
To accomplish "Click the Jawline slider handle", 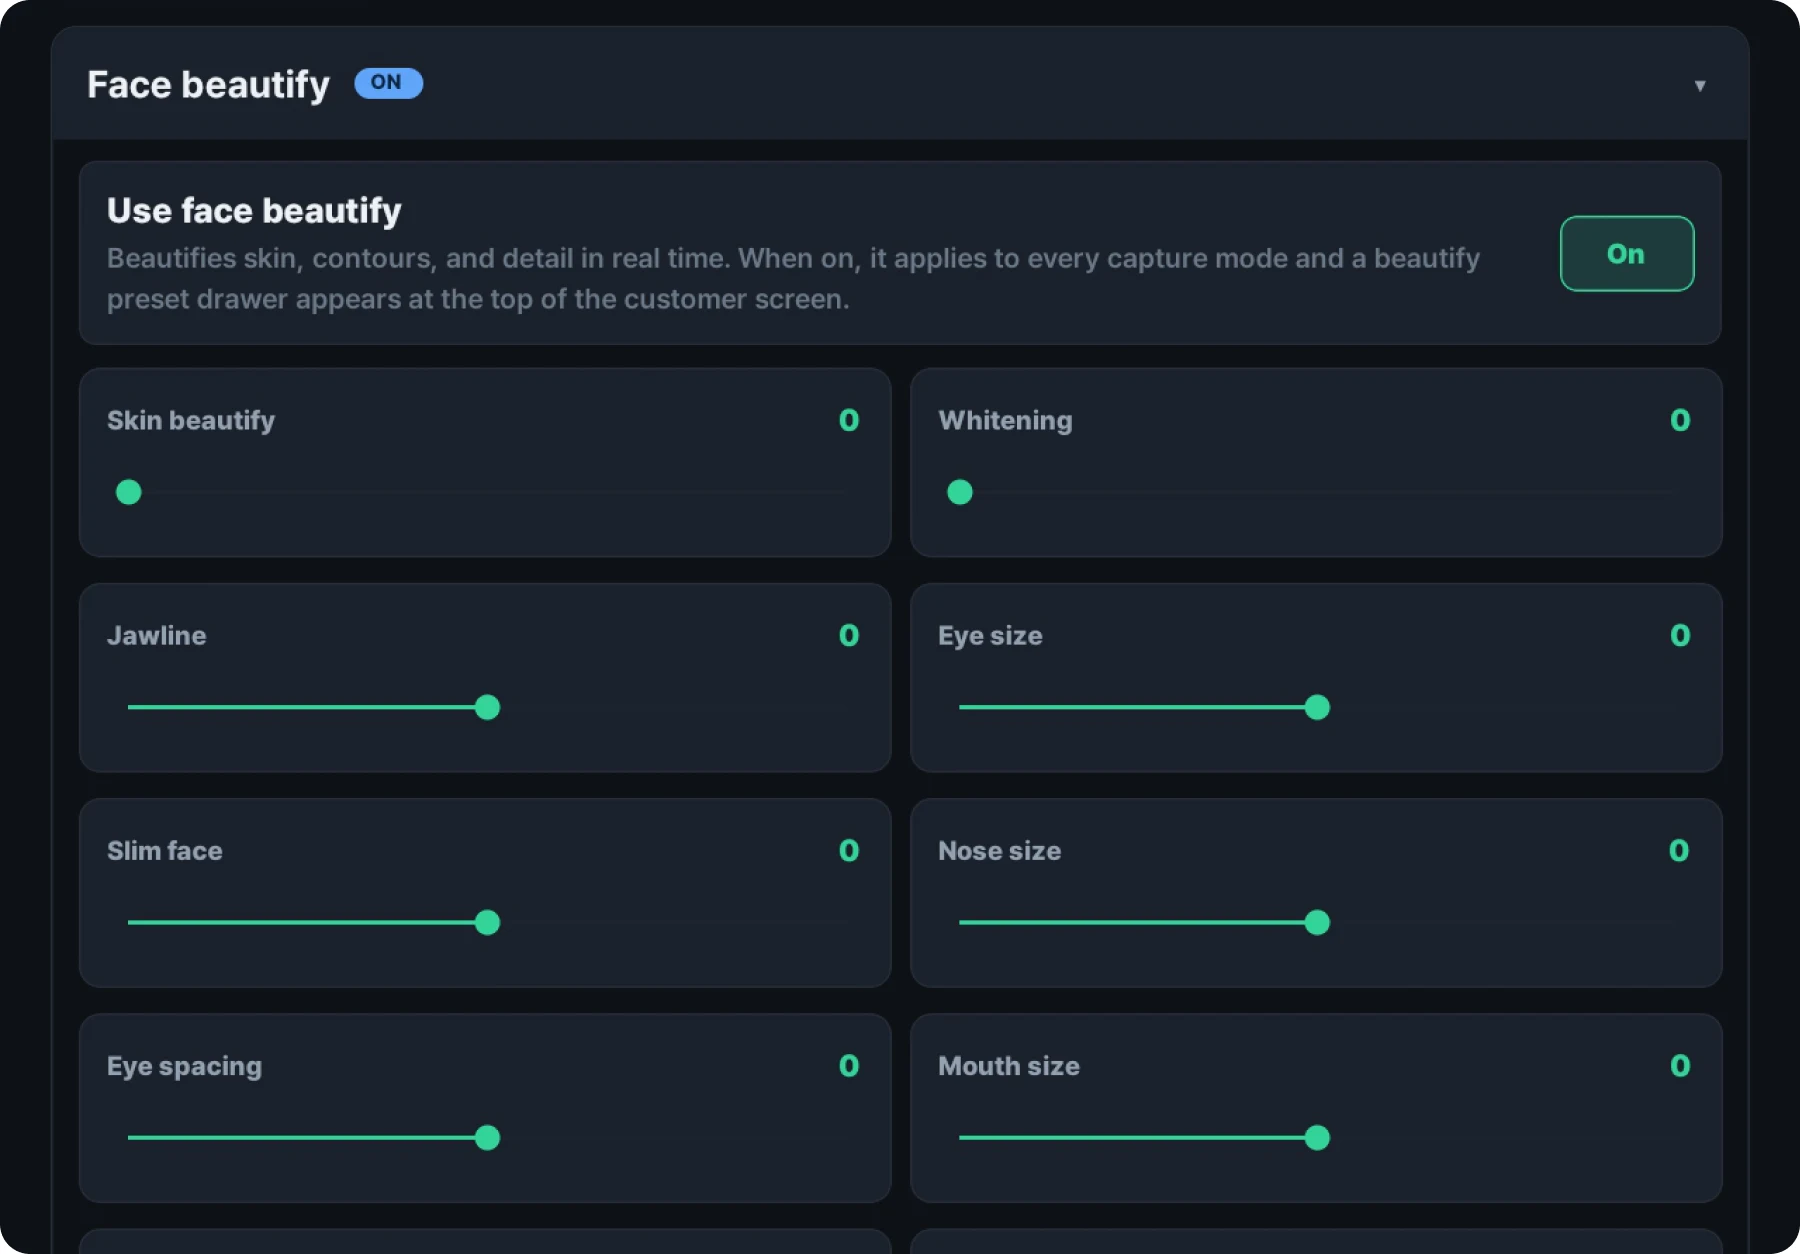I will click(487, 707).
